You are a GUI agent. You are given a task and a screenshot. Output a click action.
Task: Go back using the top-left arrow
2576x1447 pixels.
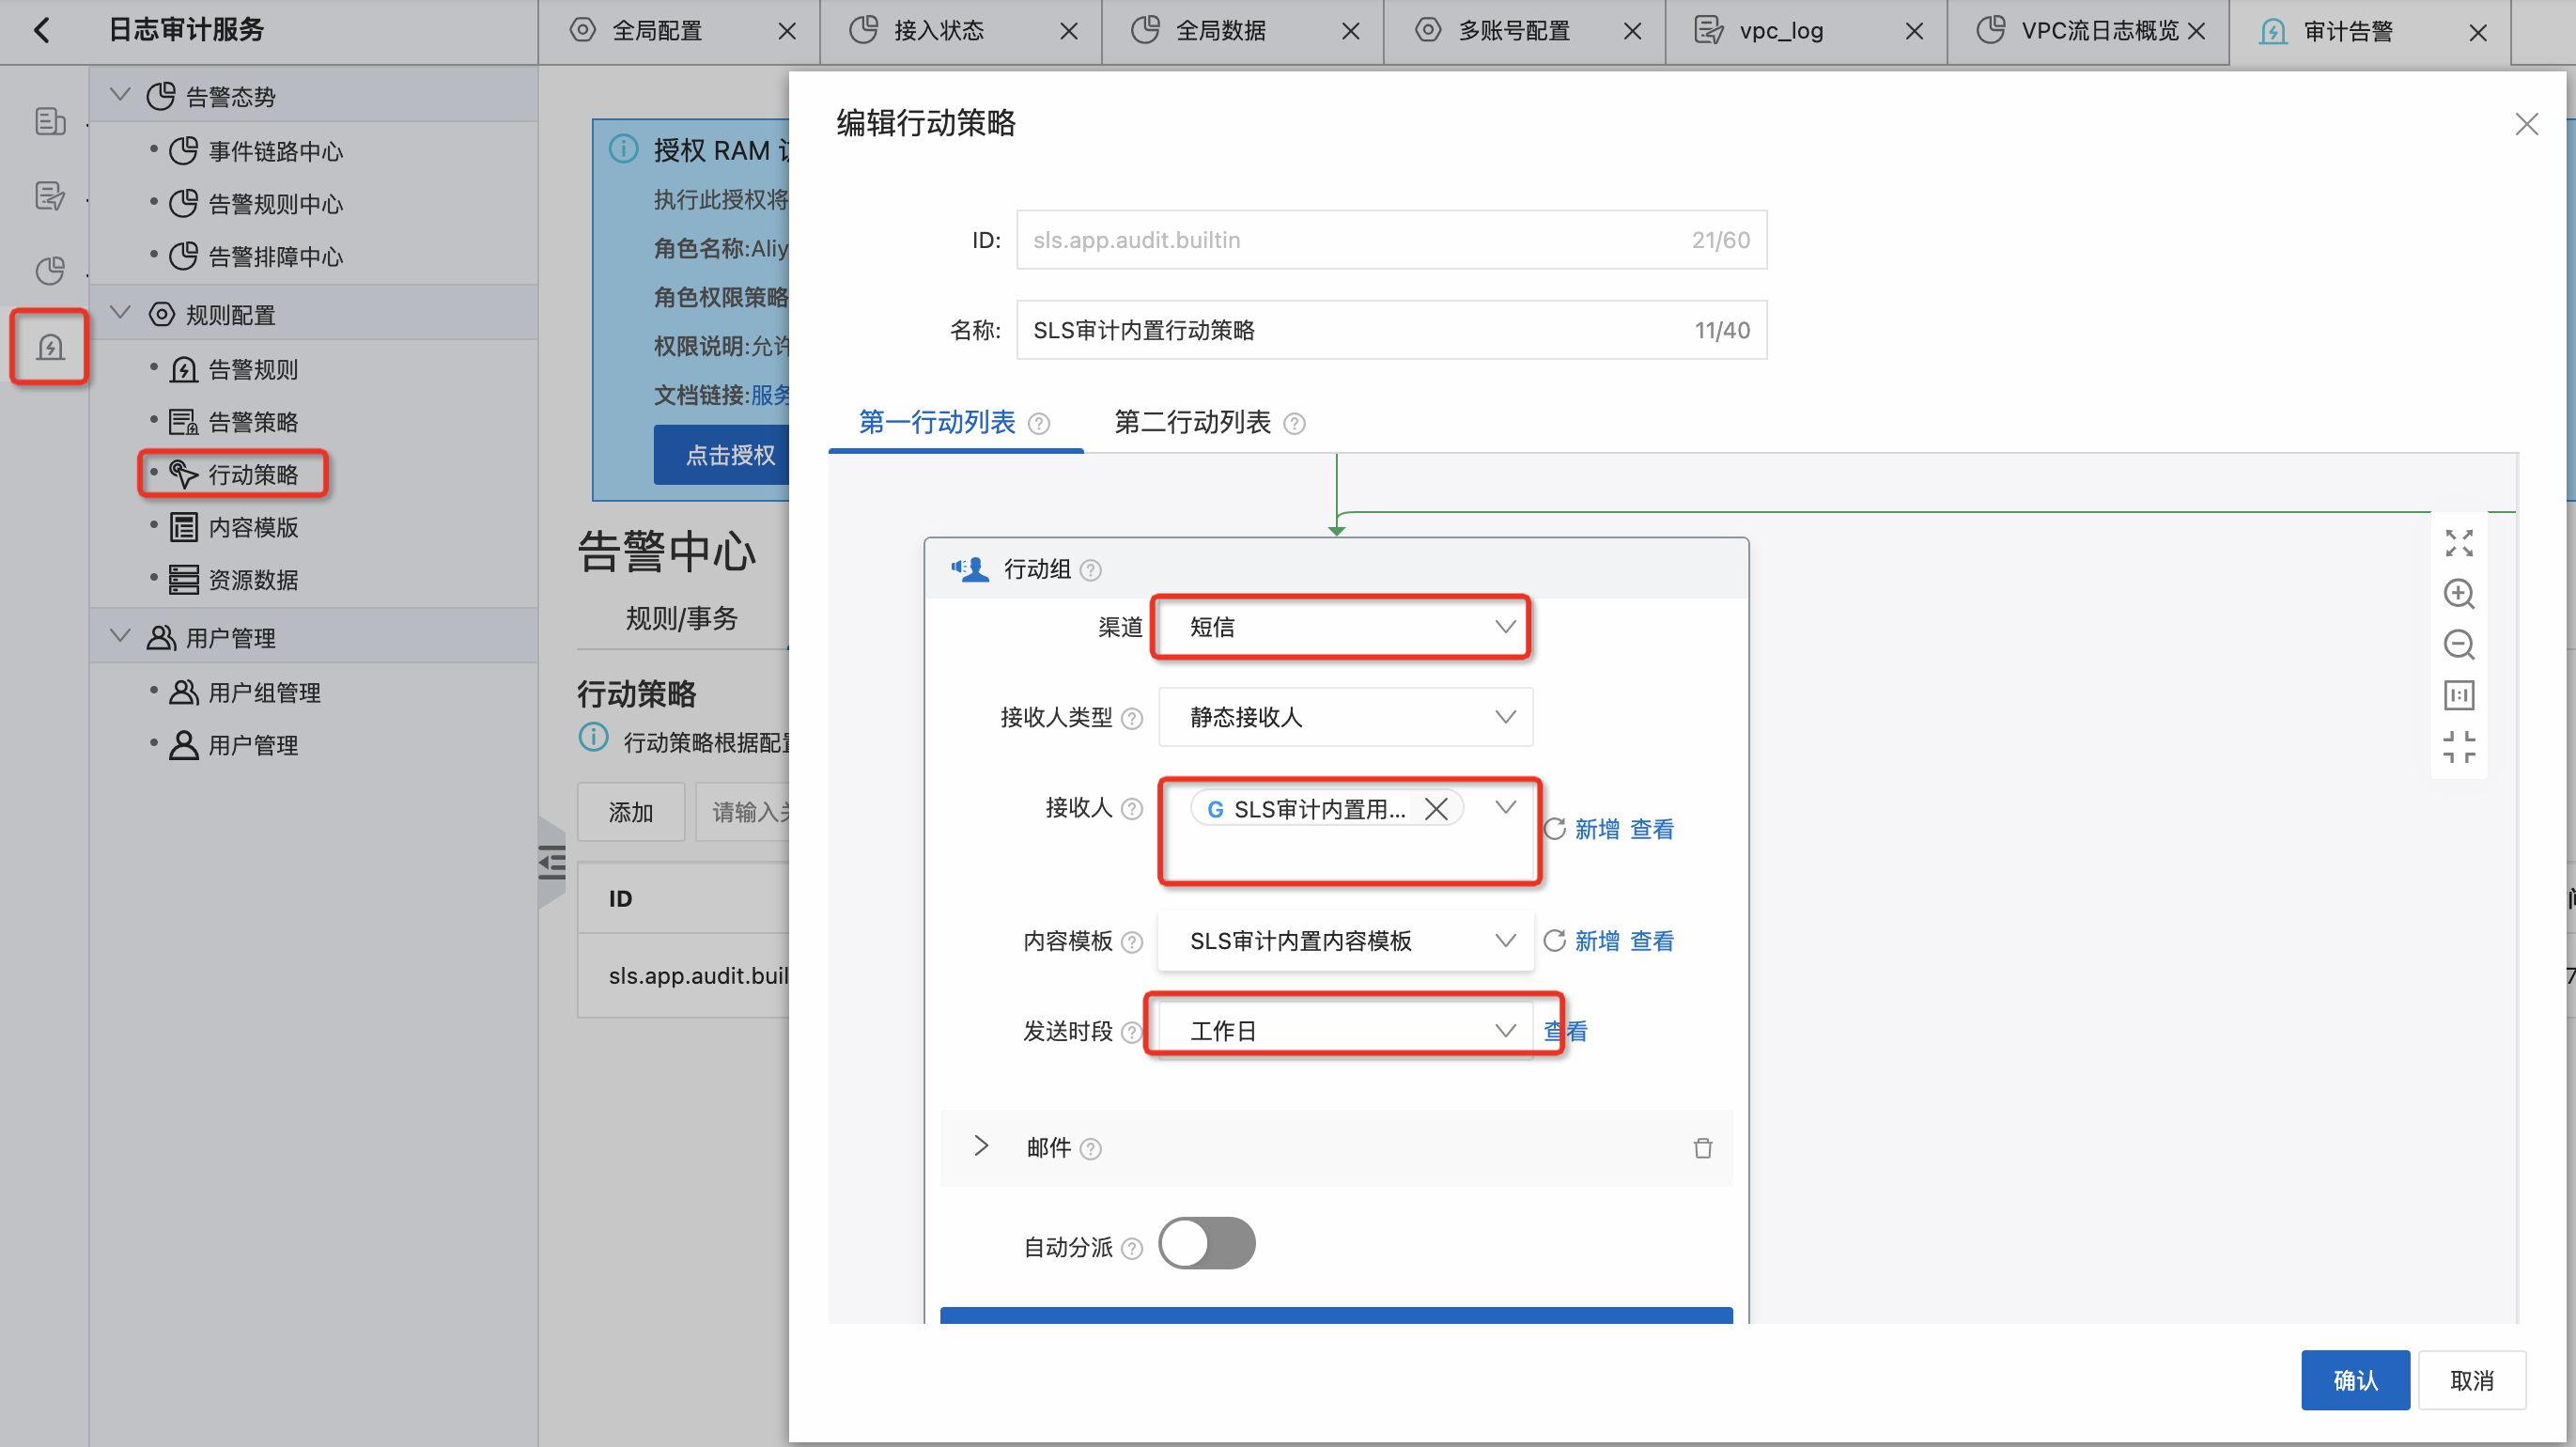click(42, 30)
